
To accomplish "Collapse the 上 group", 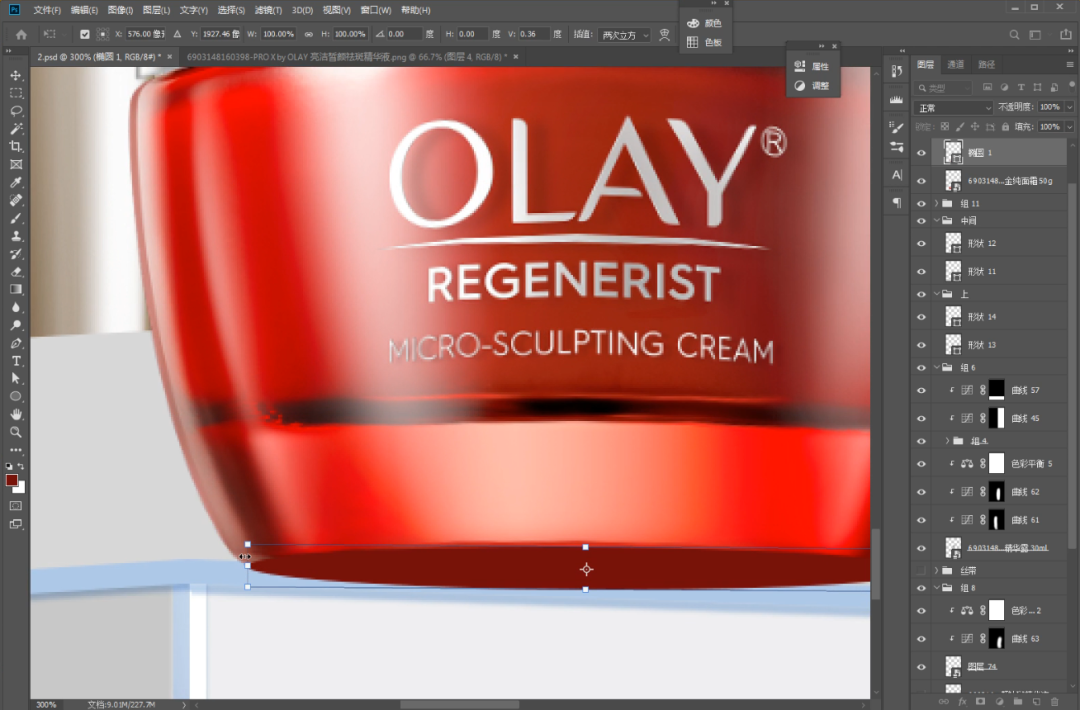I will click(937, 294).
